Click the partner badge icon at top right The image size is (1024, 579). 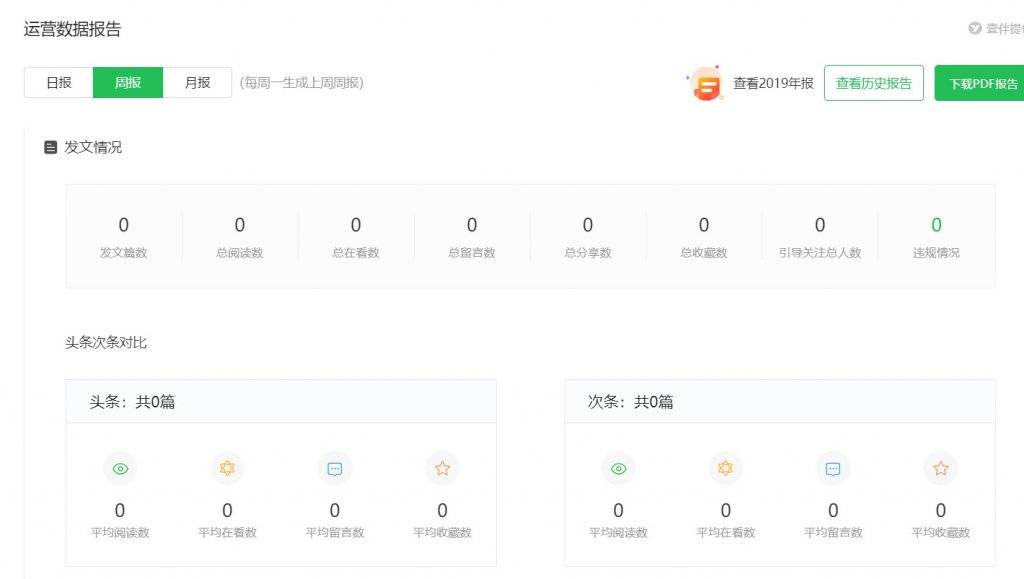[975, 28]
